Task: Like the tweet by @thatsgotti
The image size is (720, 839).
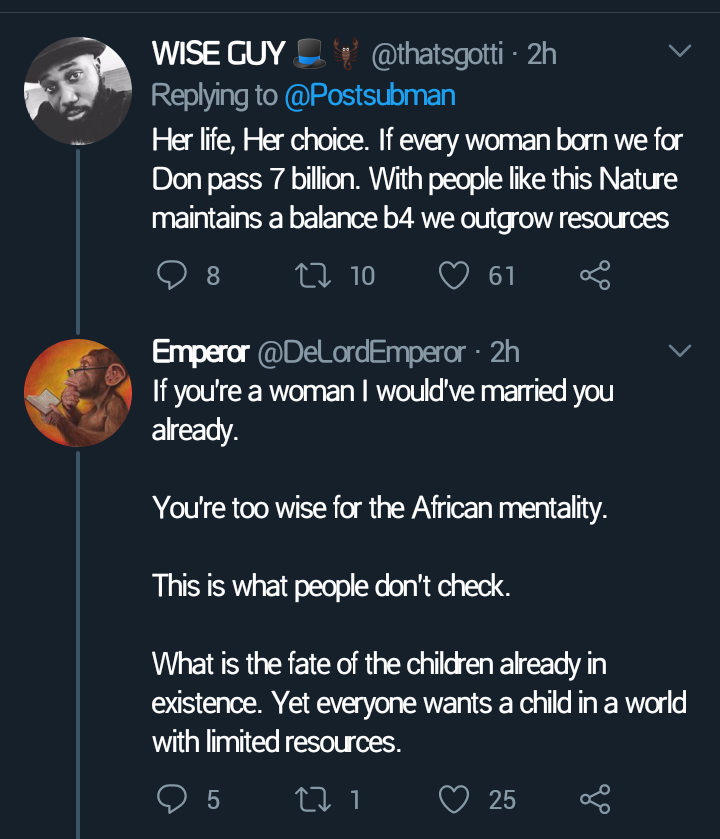Action: (x=455, y=274)
